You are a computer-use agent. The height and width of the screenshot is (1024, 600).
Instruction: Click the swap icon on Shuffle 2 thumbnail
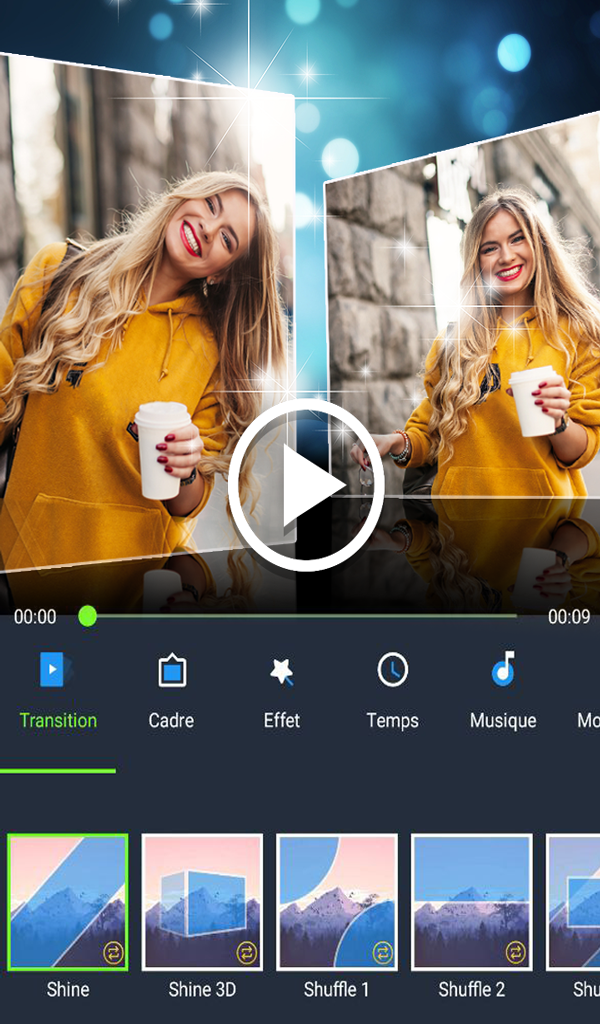[x=516, y=953]
